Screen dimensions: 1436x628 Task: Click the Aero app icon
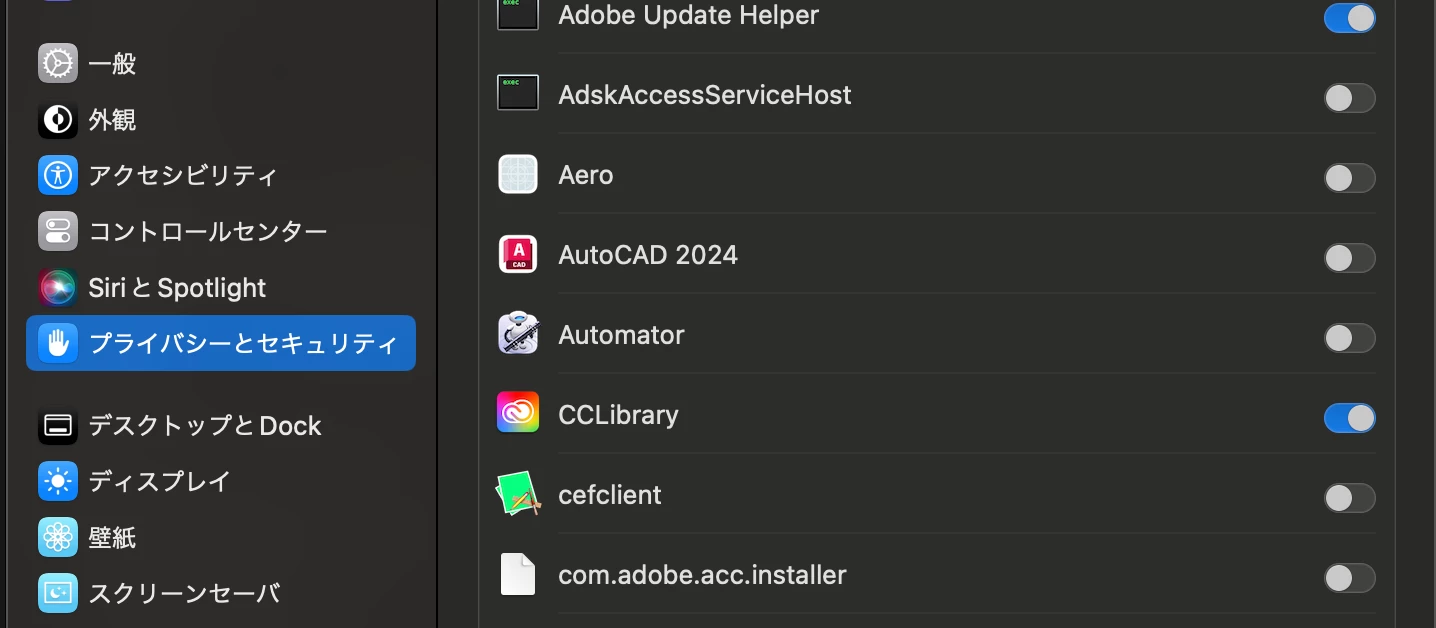[518, 174]
